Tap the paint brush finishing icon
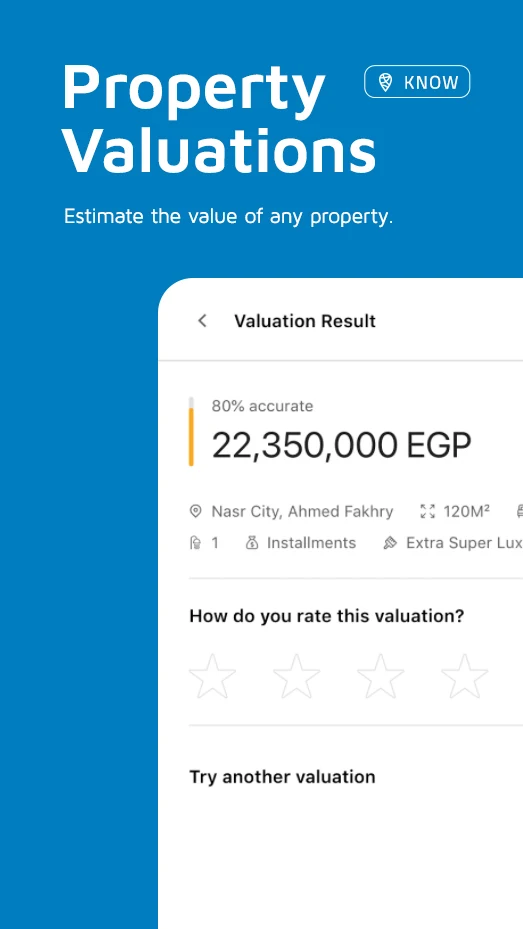This screenshot has width=523, height=929. click(390, 543)
